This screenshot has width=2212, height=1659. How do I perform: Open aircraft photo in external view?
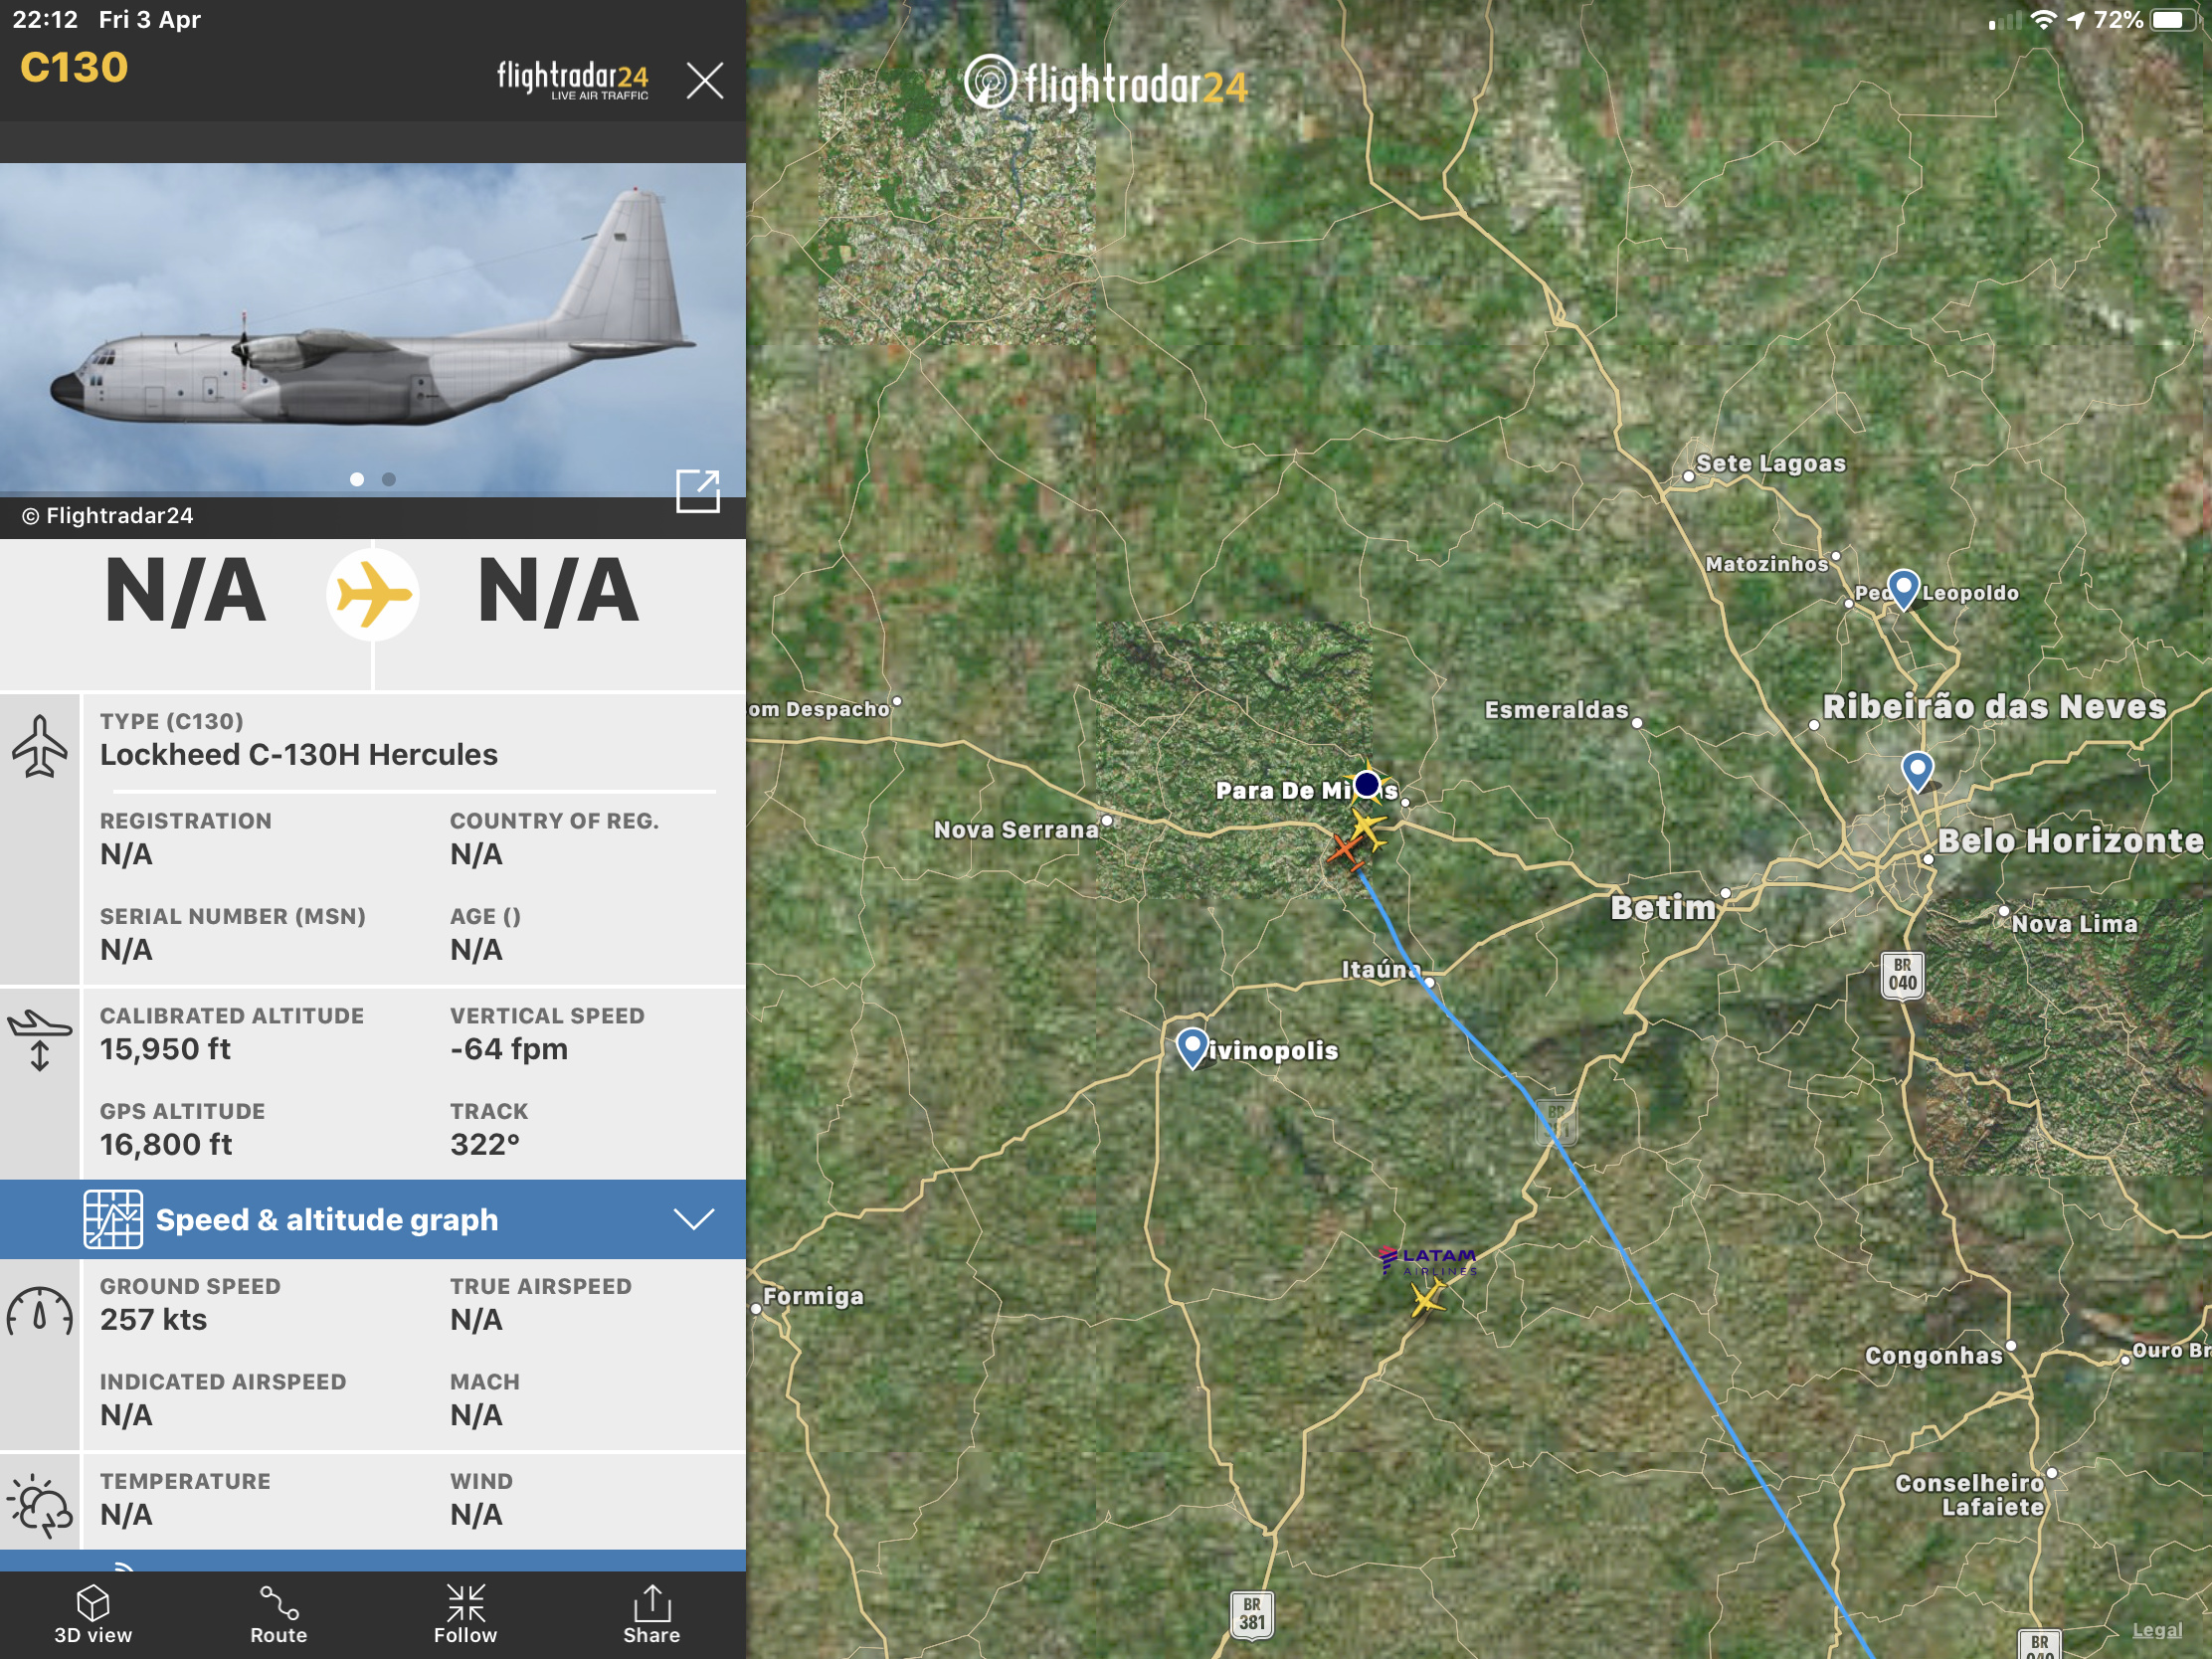coord(698,490)
